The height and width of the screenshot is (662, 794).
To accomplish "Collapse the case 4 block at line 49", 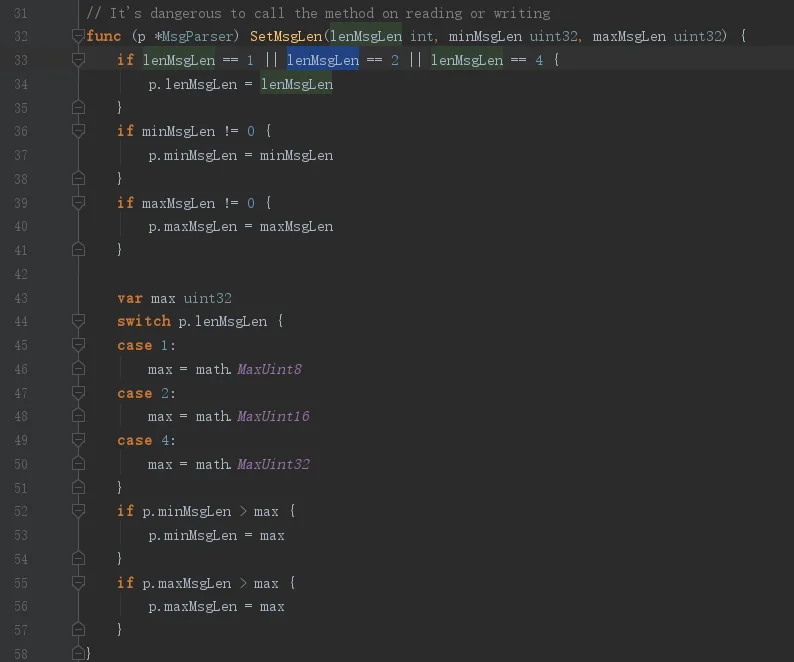I will (78, 440).
